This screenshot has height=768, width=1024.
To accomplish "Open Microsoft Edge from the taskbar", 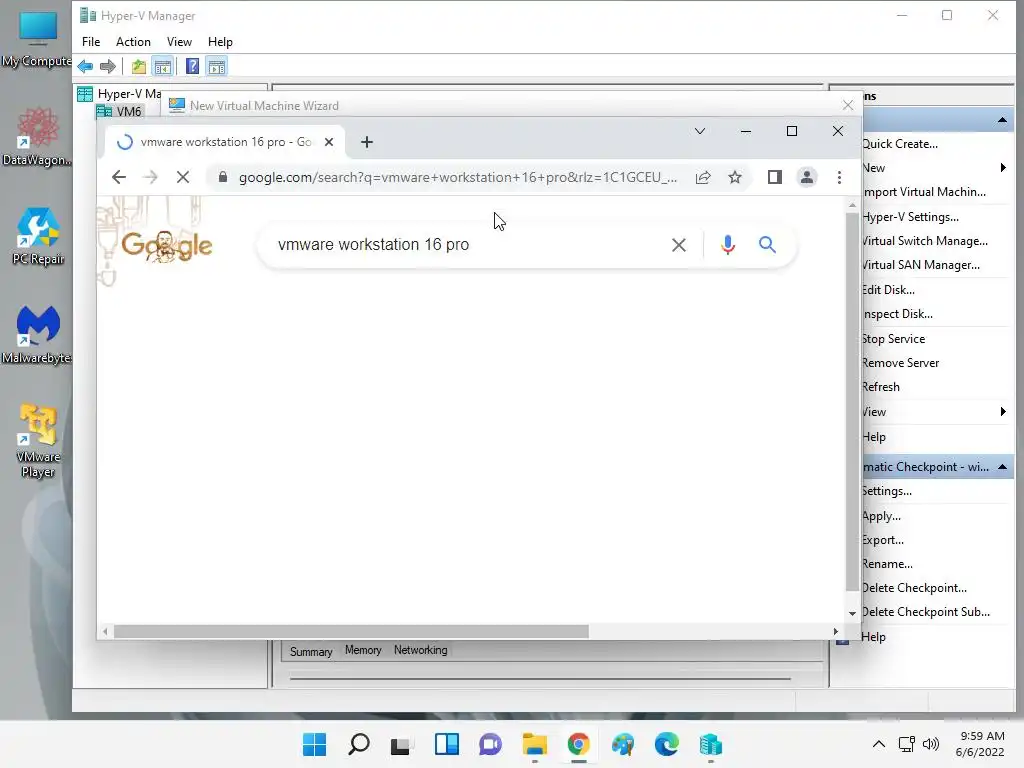I will click(666, 744).
